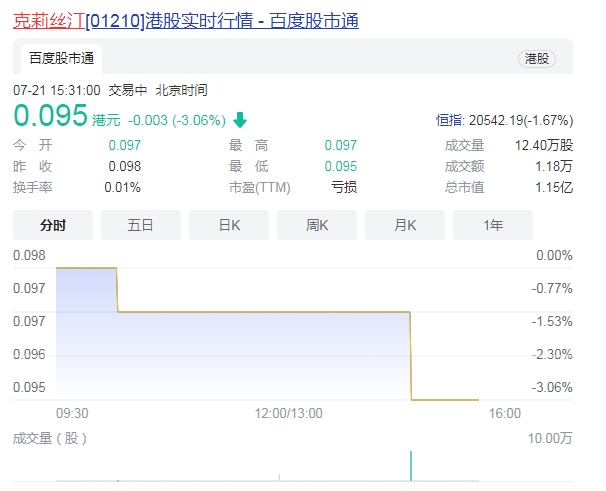Click the 港元 currency label
Image resolution: width=606 pixels, height=491 pixels.
pyautogui.click(x=106, y=120)
